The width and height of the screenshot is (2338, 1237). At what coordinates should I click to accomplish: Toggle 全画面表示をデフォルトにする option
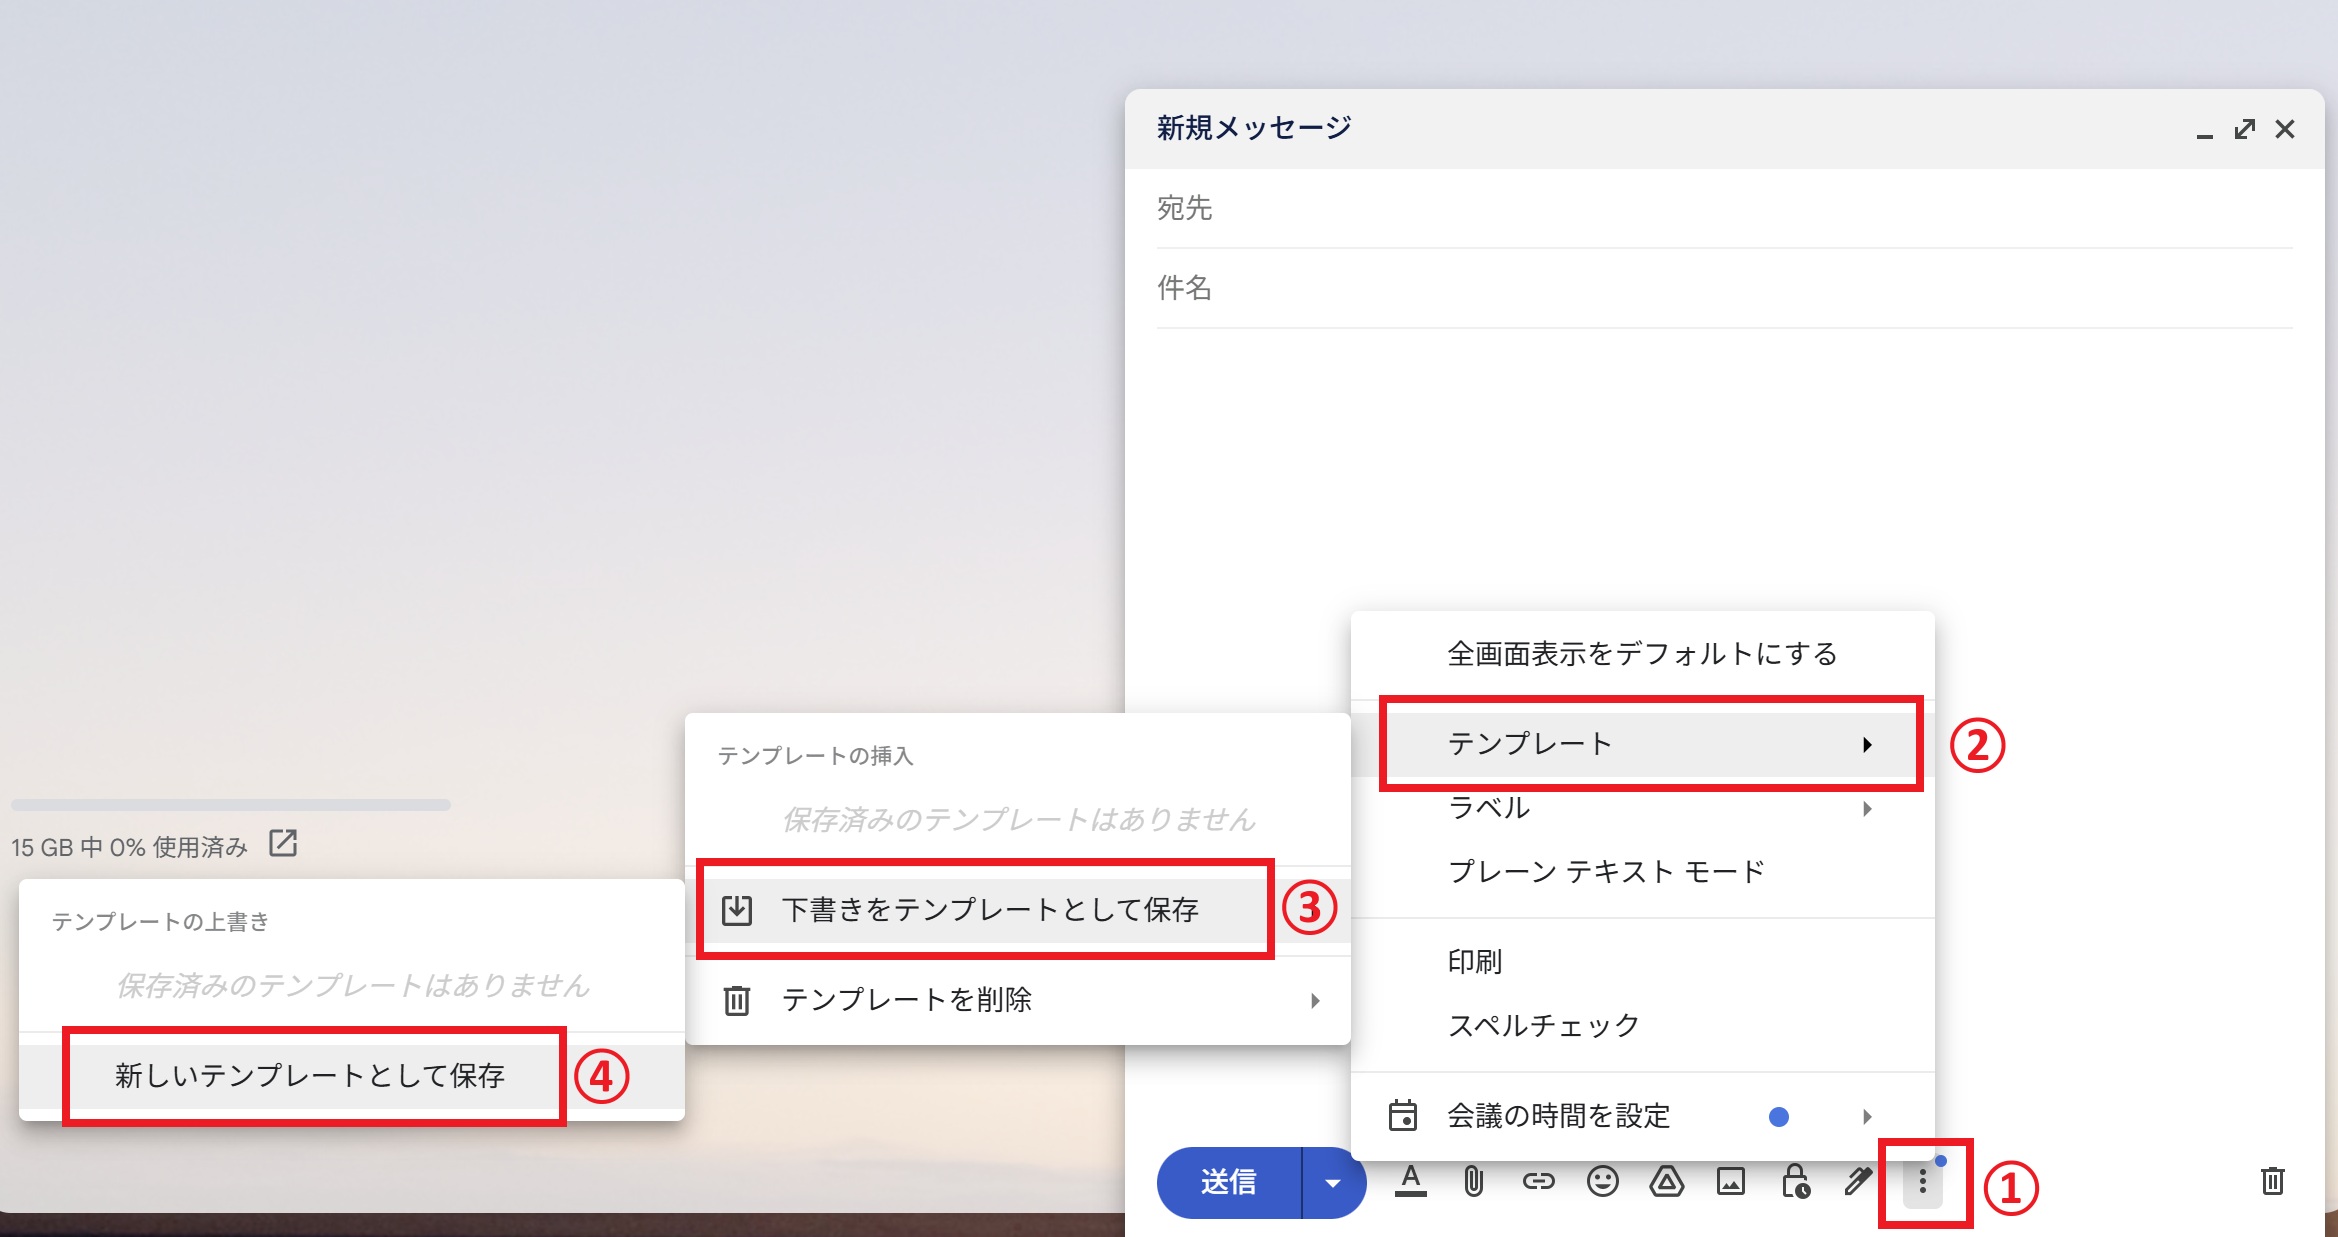pyautogui.click(x=1642, y=654)
